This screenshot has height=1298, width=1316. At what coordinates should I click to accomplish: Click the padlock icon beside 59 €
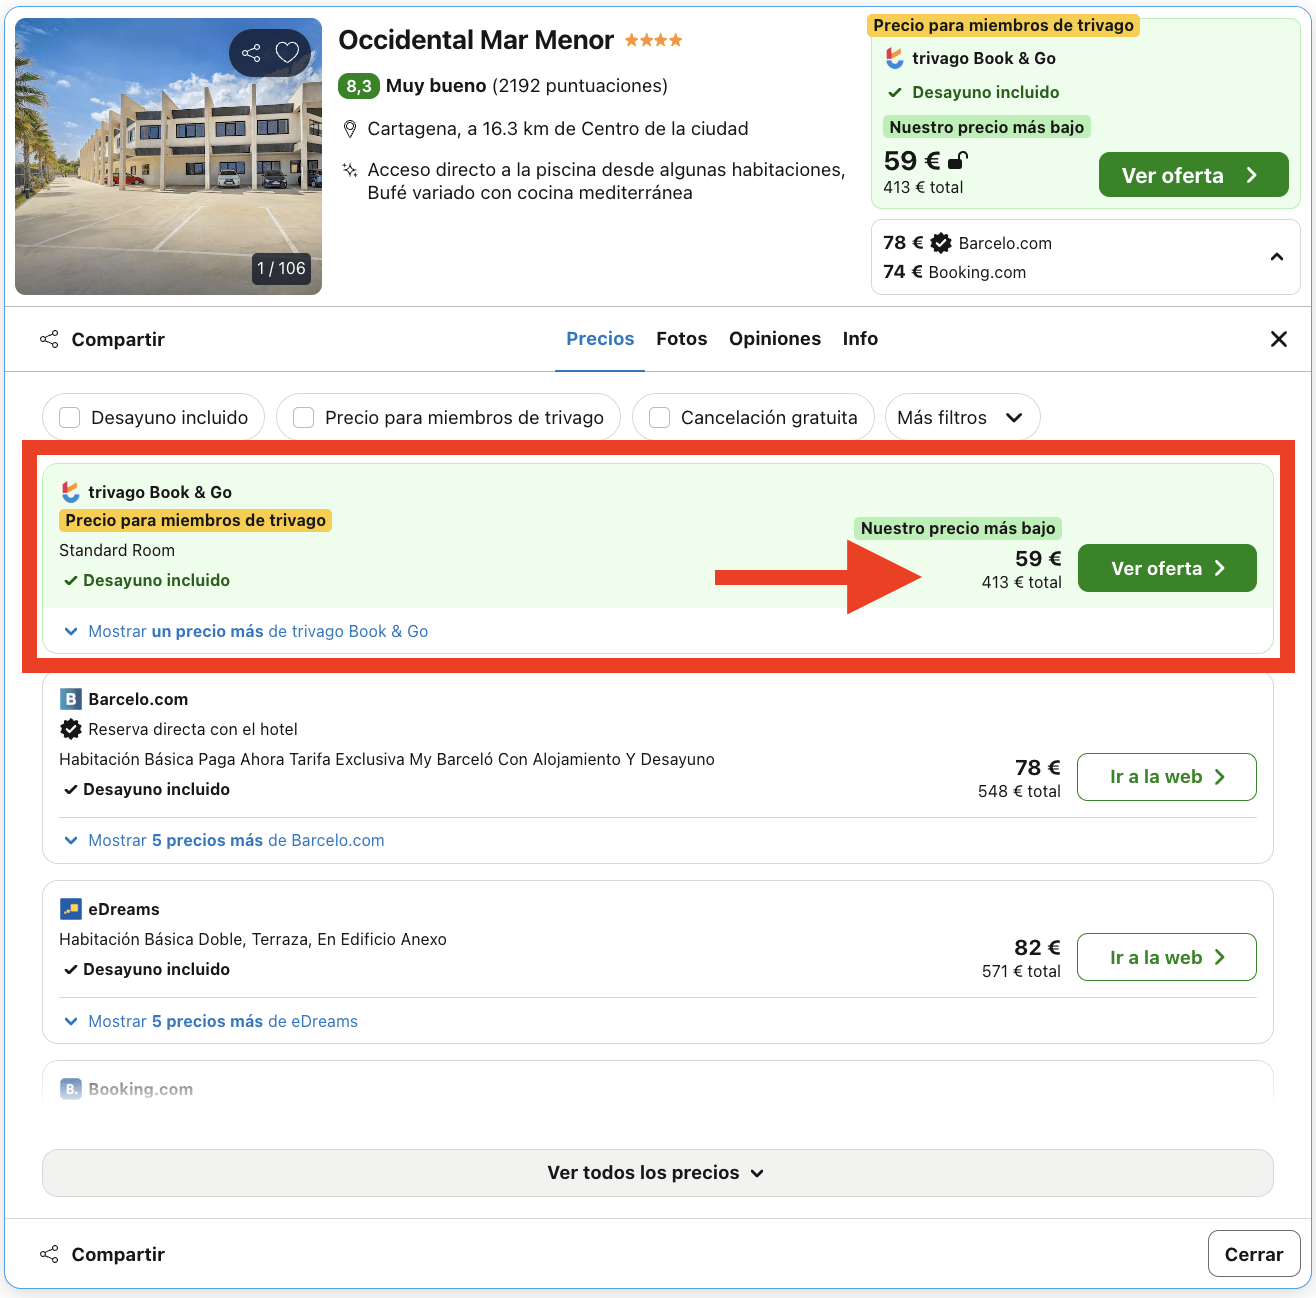pyautogui.click(x=958, y=160)
